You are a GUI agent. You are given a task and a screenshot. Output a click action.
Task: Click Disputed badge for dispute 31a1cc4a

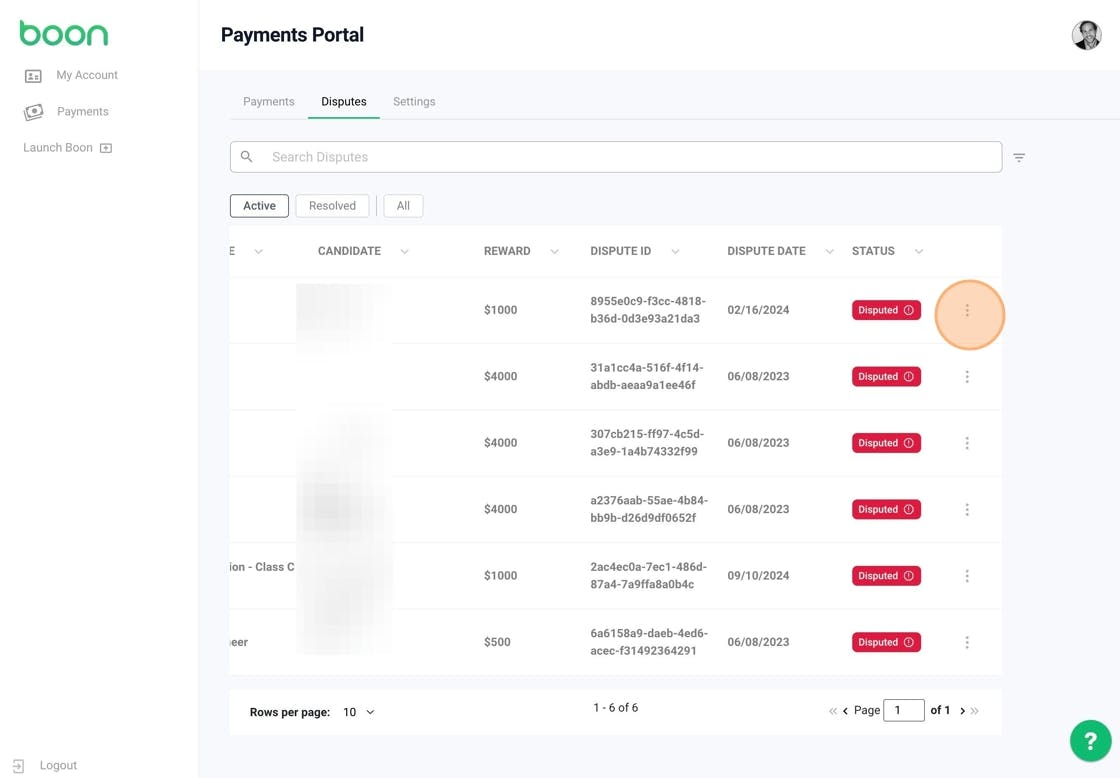point(886,376)
